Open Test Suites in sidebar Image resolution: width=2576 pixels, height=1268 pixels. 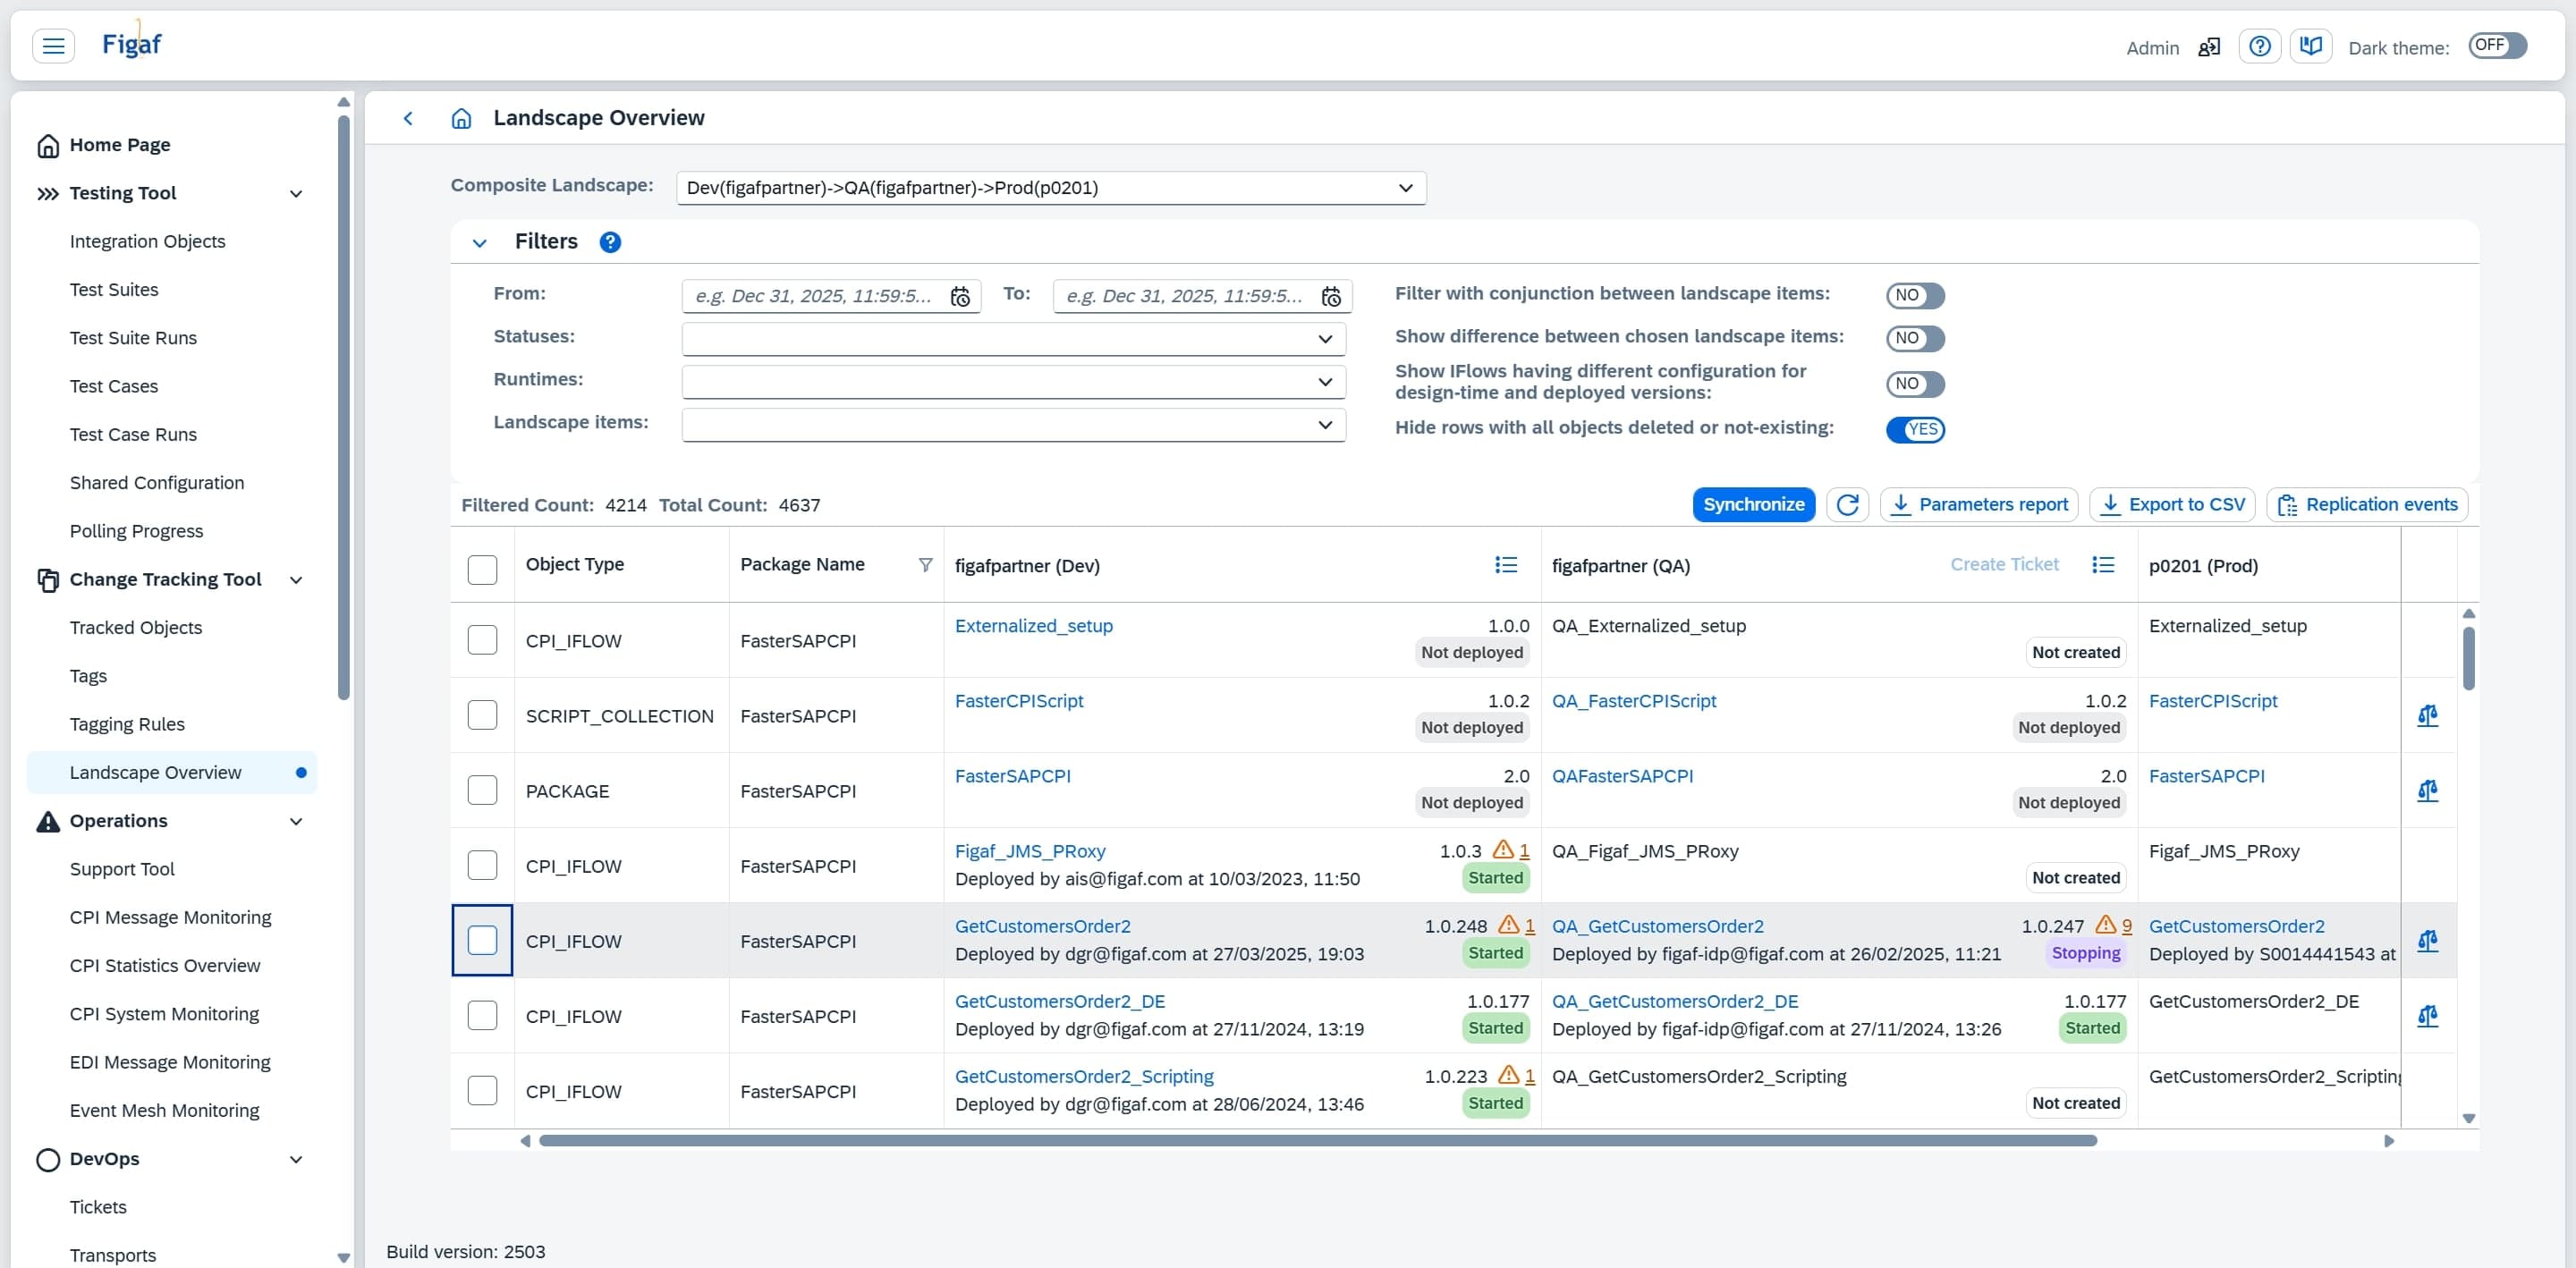[114, 289]
